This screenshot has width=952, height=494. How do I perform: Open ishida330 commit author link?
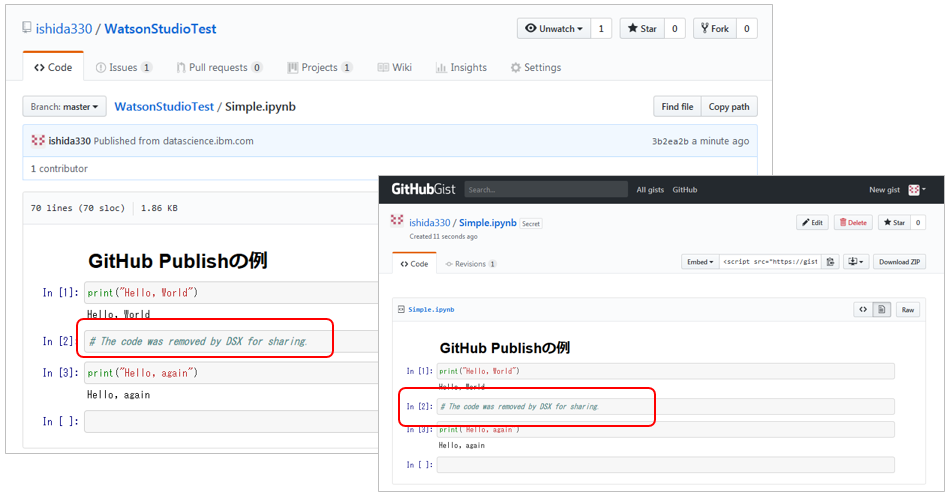pos(69,141)
